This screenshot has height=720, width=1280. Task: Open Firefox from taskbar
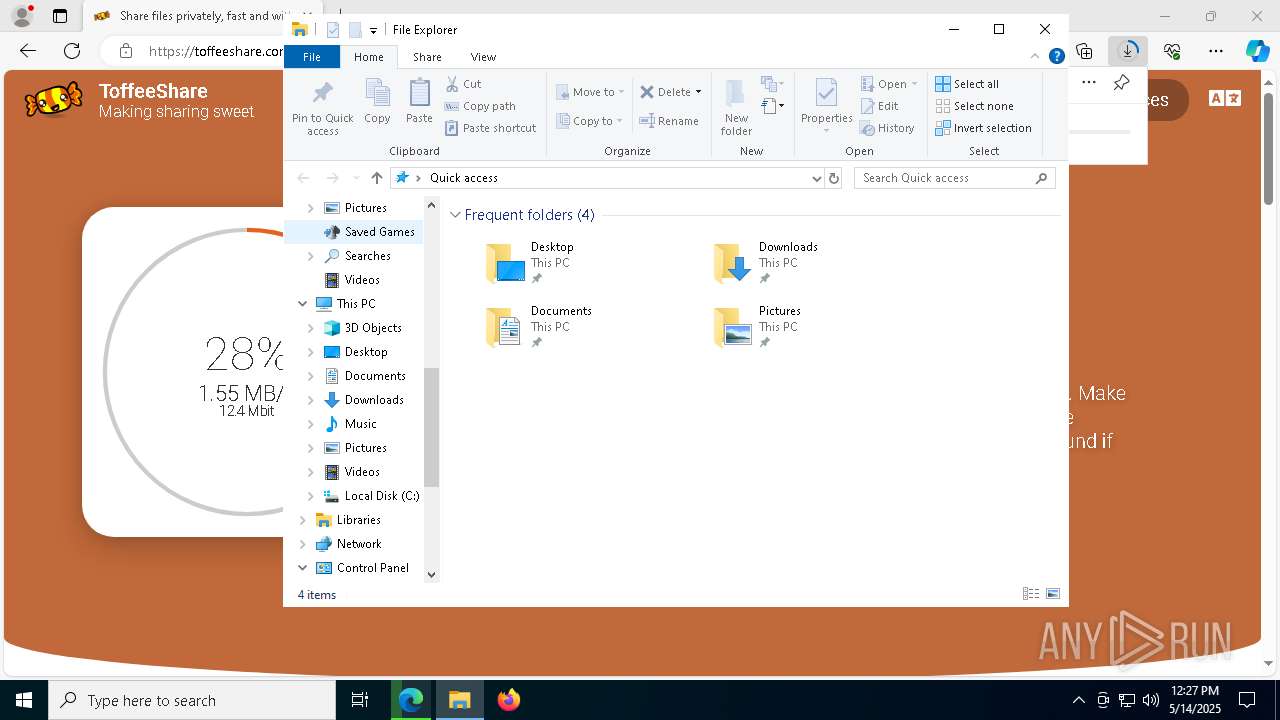(x=509, y=700)
